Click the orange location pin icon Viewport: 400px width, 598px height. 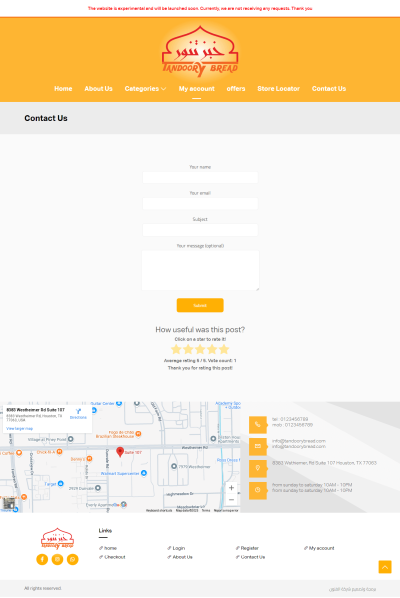tap(258, 468)
